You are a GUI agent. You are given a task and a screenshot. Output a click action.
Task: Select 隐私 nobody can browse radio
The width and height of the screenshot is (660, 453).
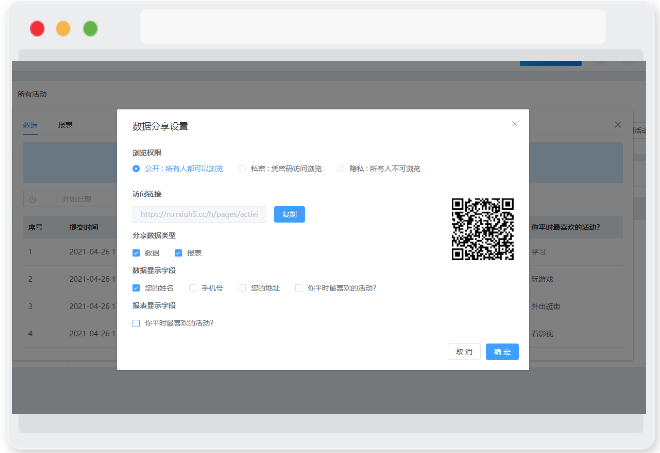[341, 168]
